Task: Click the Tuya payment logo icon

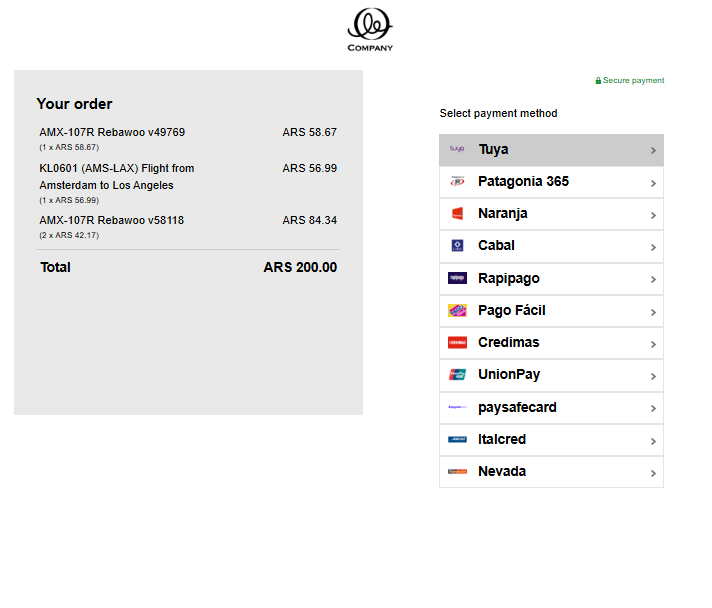Action: [457, 149]
